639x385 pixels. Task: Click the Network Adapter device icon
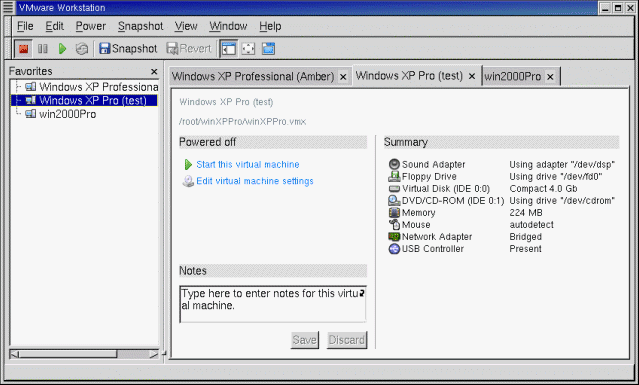point(394,236)
